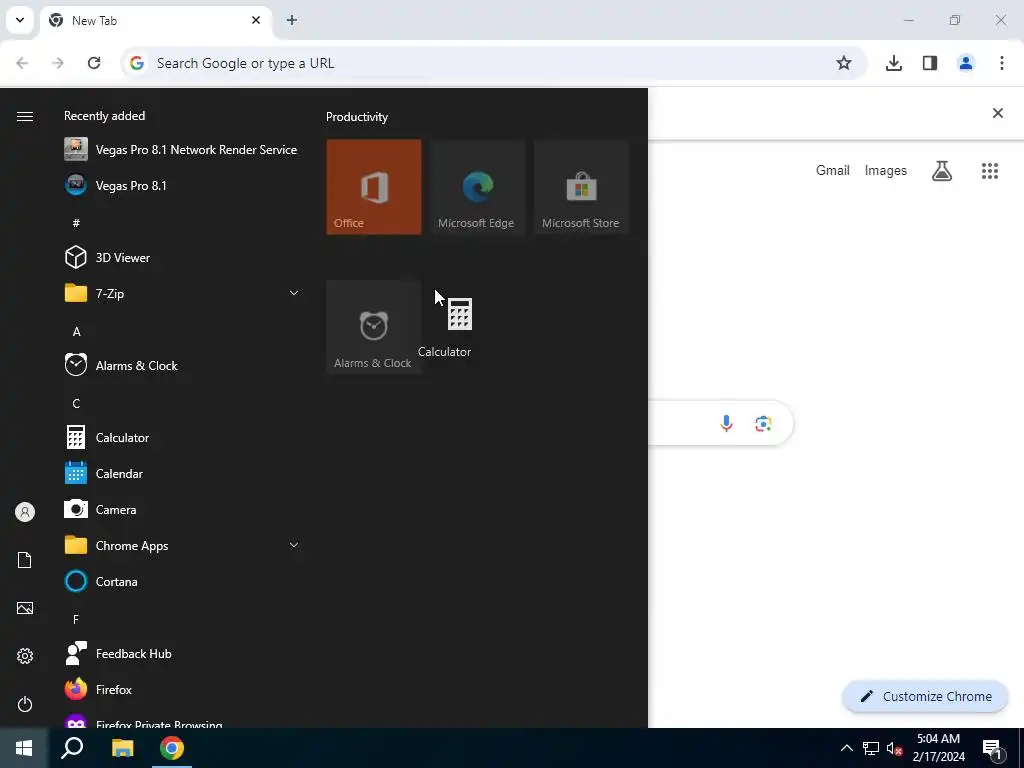Image resolution: width=1024 pixels, height=768 pixels.
Task: Expand the Start menu hamburger button
Action: [x=25, y=116]
